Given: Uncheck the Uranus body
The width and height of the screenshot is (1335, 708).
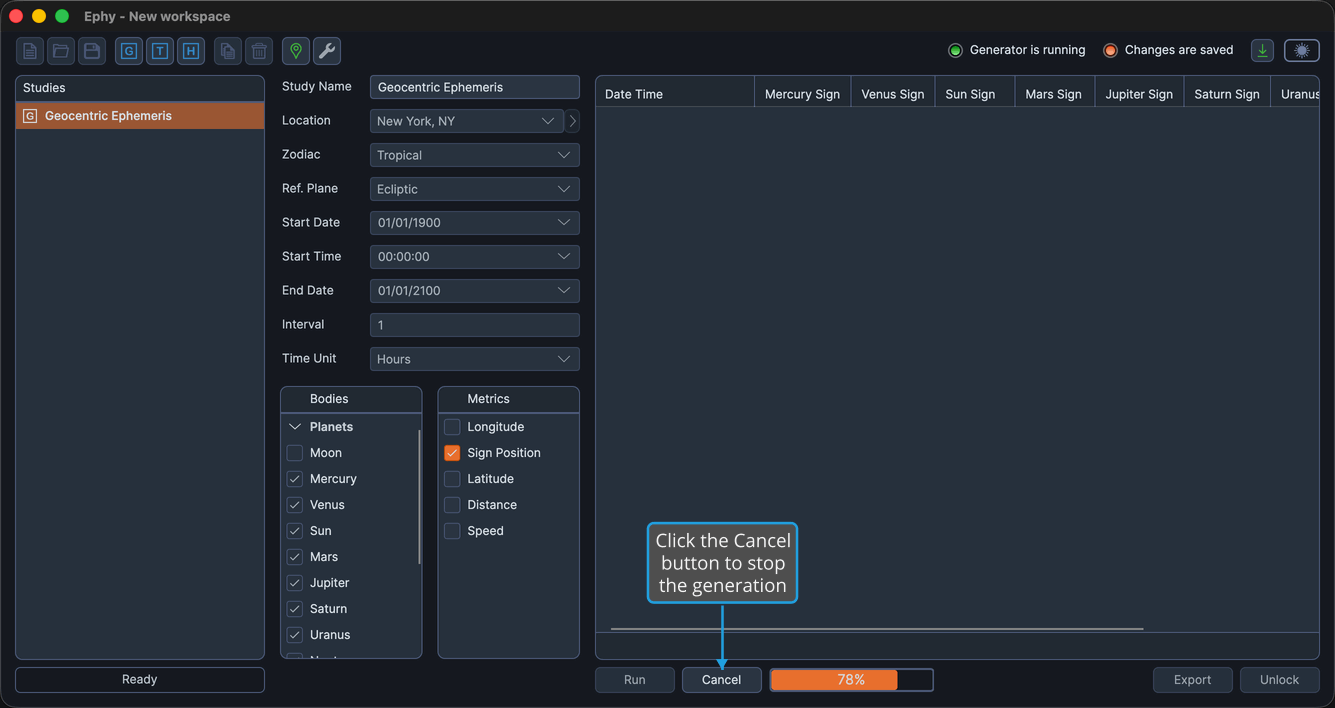Looking at the screenshot, I should coord(295,635).
